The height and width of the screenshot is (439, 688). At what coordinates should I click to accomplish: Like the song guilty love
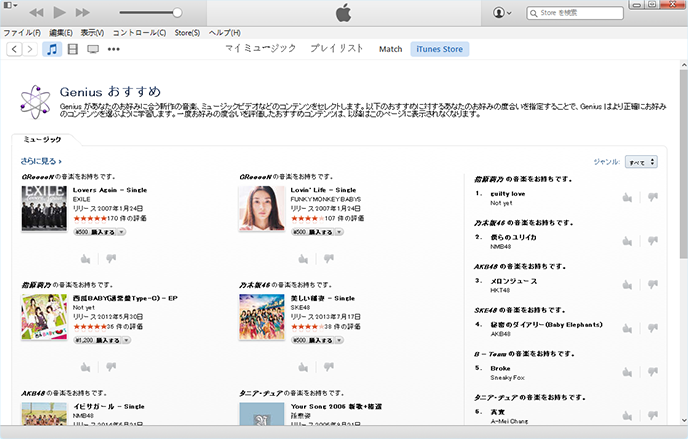click(627, 198)
